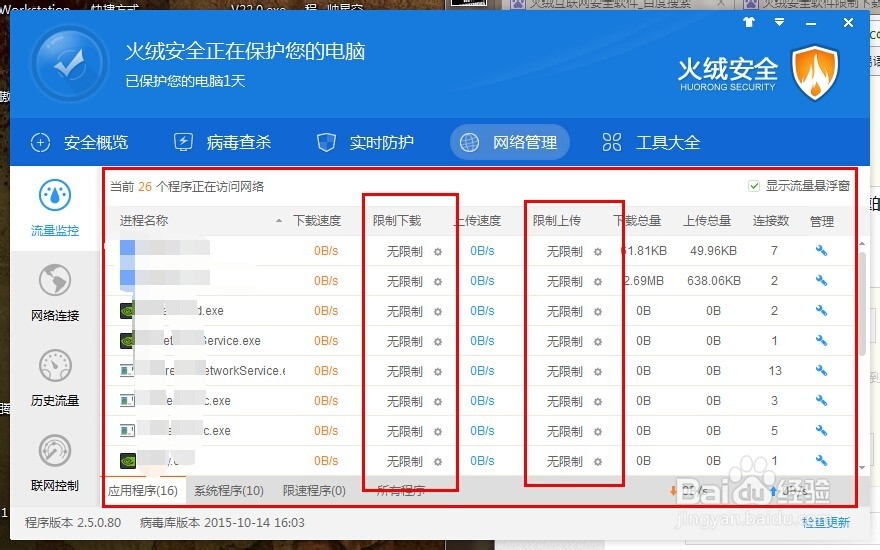
Task: Click the protection status checkmark shield icon
Action: (x=70, y=63)
